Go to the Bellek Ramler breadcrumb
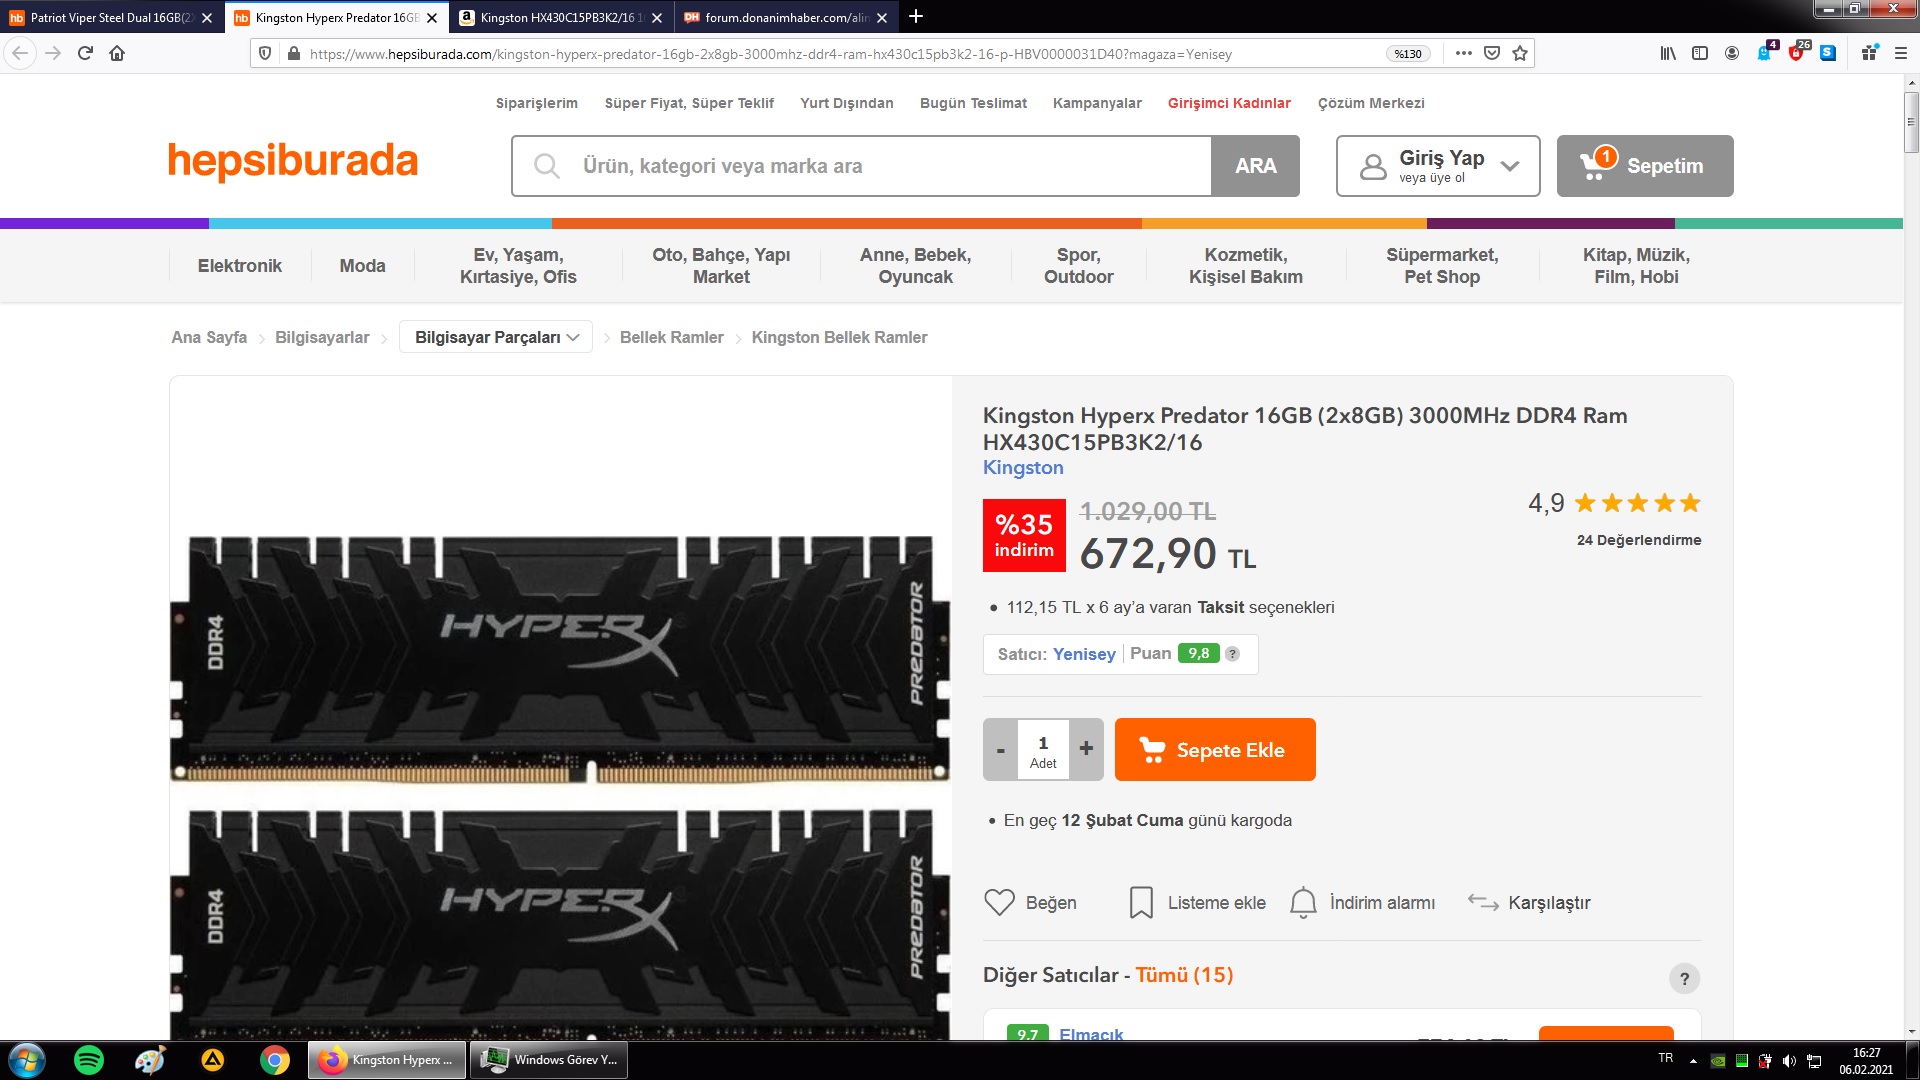 pyautogui.click(x=671, y=338)
